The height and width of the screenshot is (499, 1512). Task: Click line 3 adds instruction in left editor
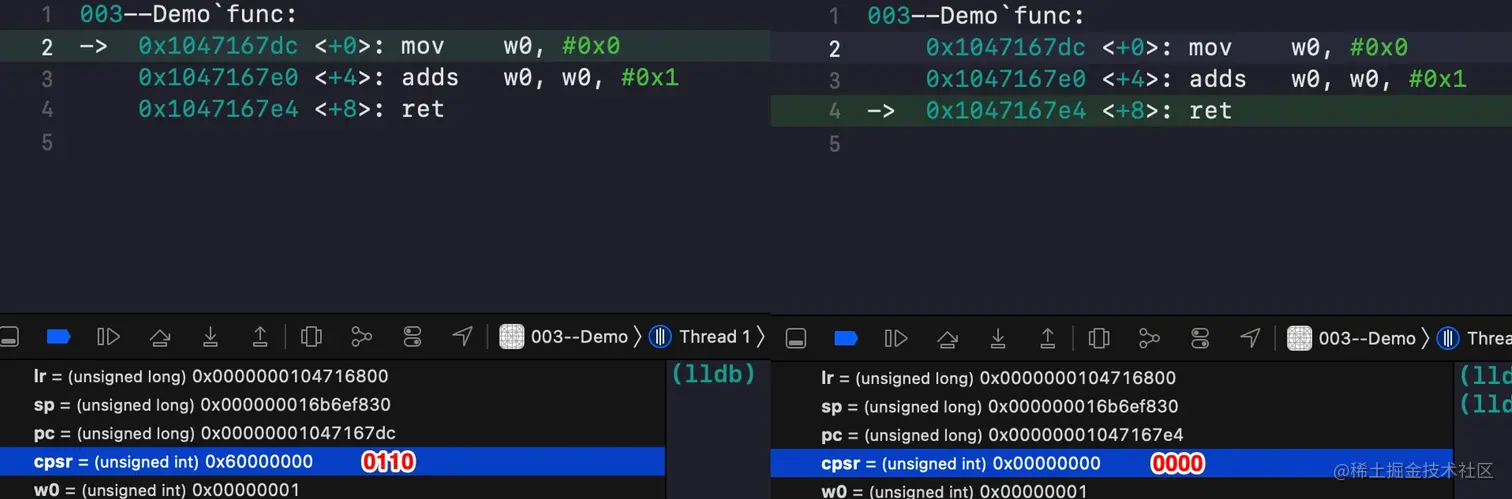pos(408,78)
